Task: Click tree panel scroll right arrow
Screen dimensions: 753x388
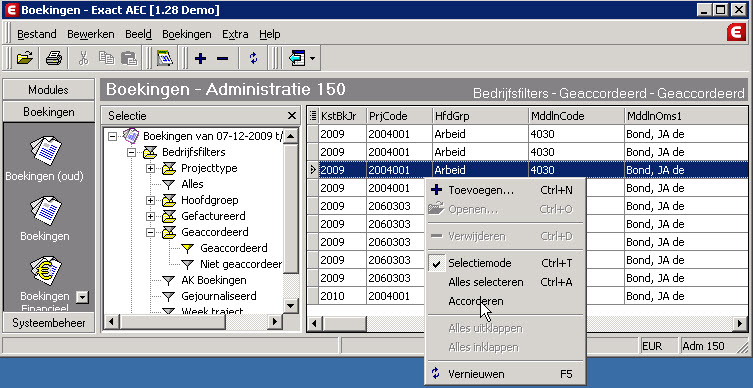Action: (275, 321)
